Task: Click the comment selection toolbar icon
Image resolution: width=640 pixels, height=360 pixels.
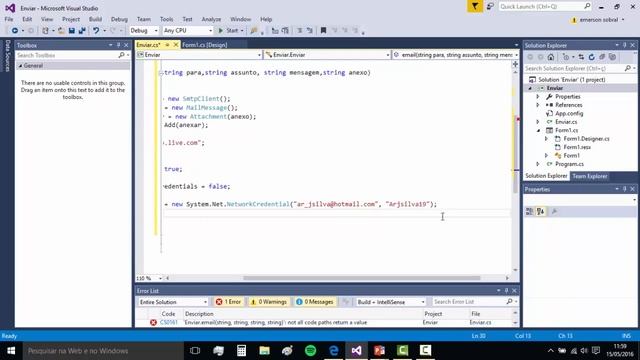Action: (x=299, y=31)
